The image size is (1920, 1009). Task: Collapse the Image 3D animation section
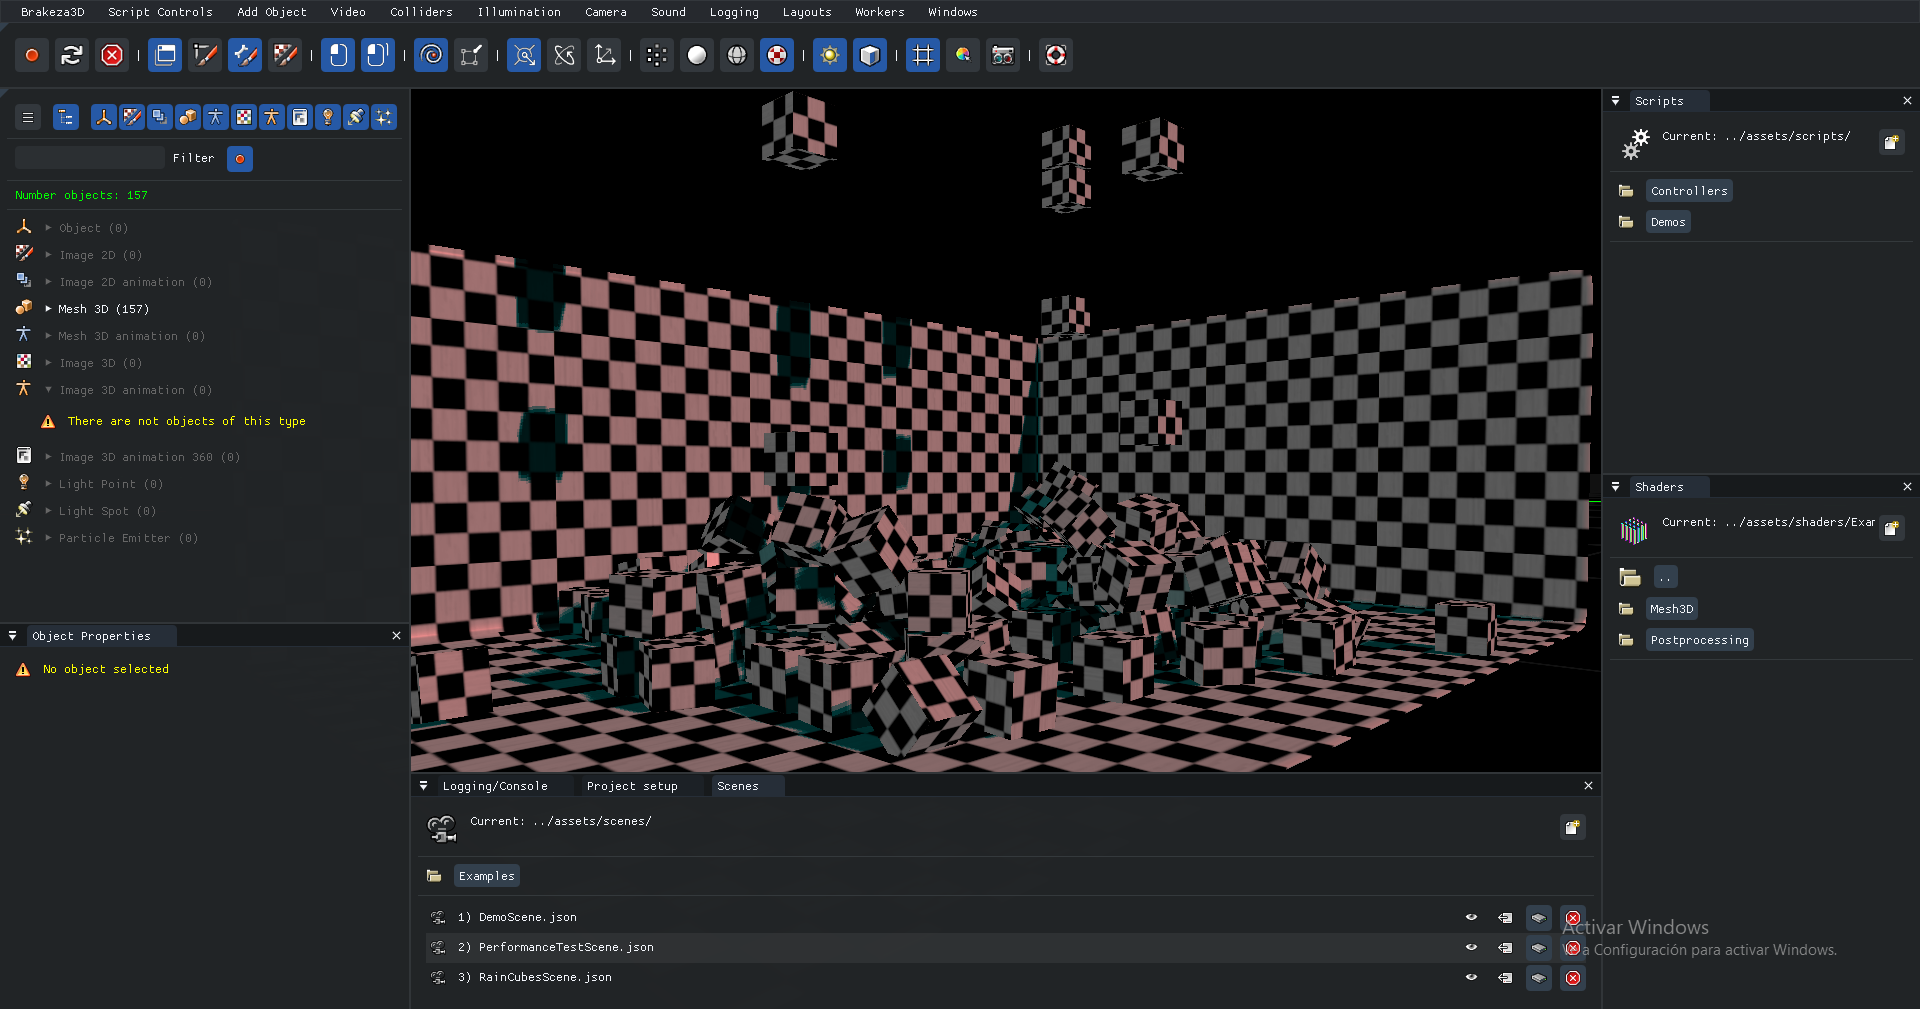point(47,390)
